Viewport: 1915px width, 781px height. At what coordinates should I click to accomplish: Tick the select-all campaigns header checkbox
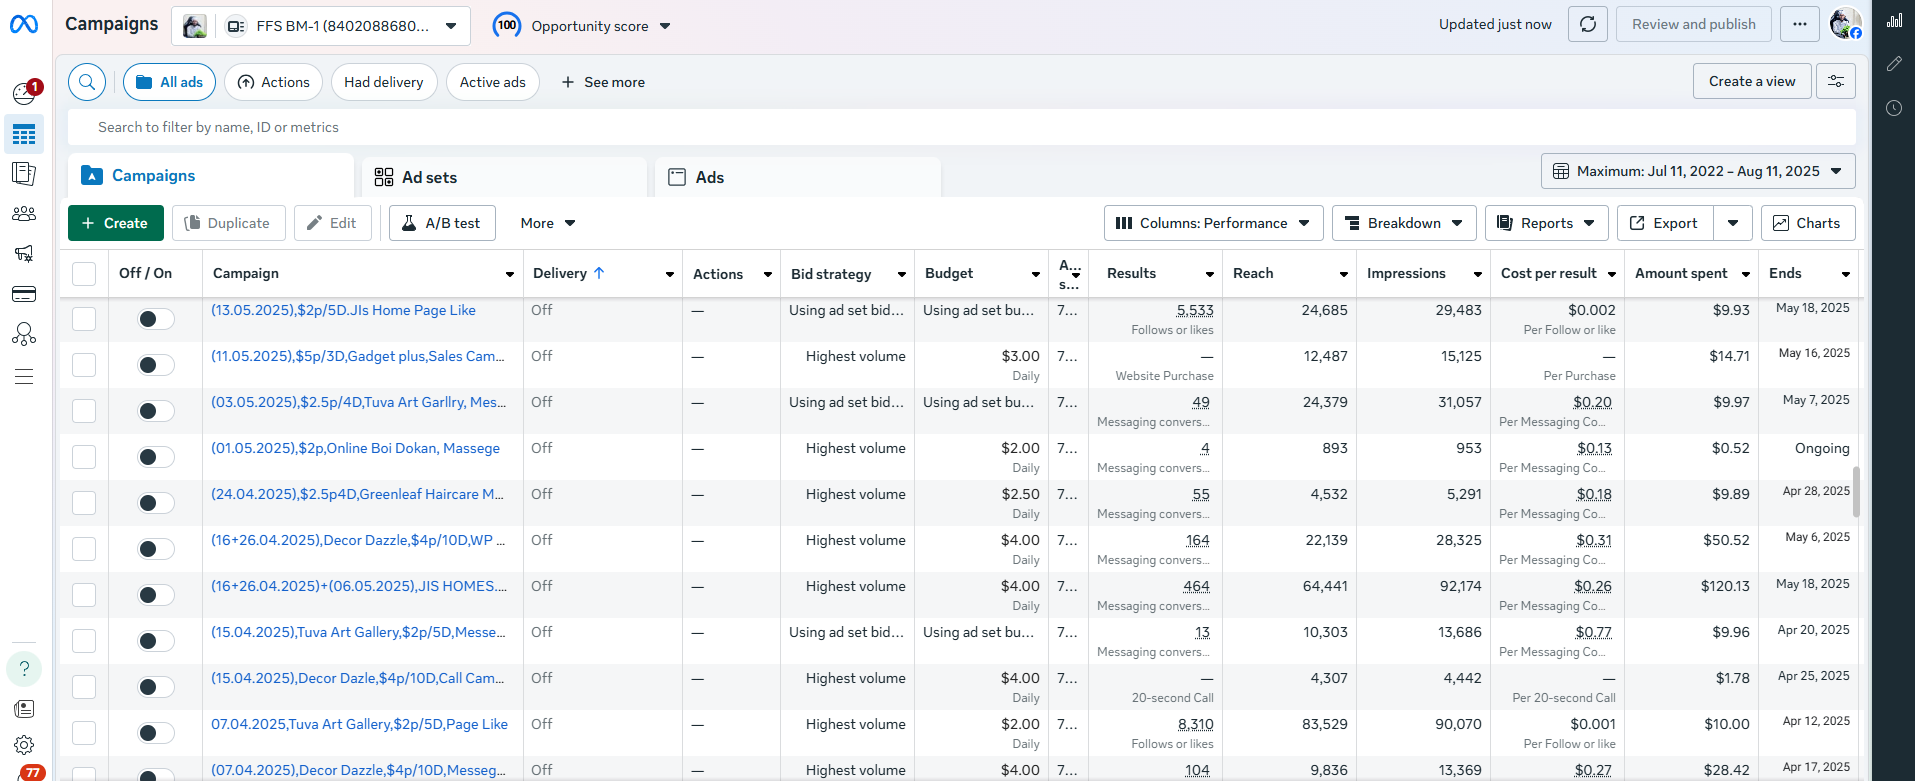click(x=84, y=274)
